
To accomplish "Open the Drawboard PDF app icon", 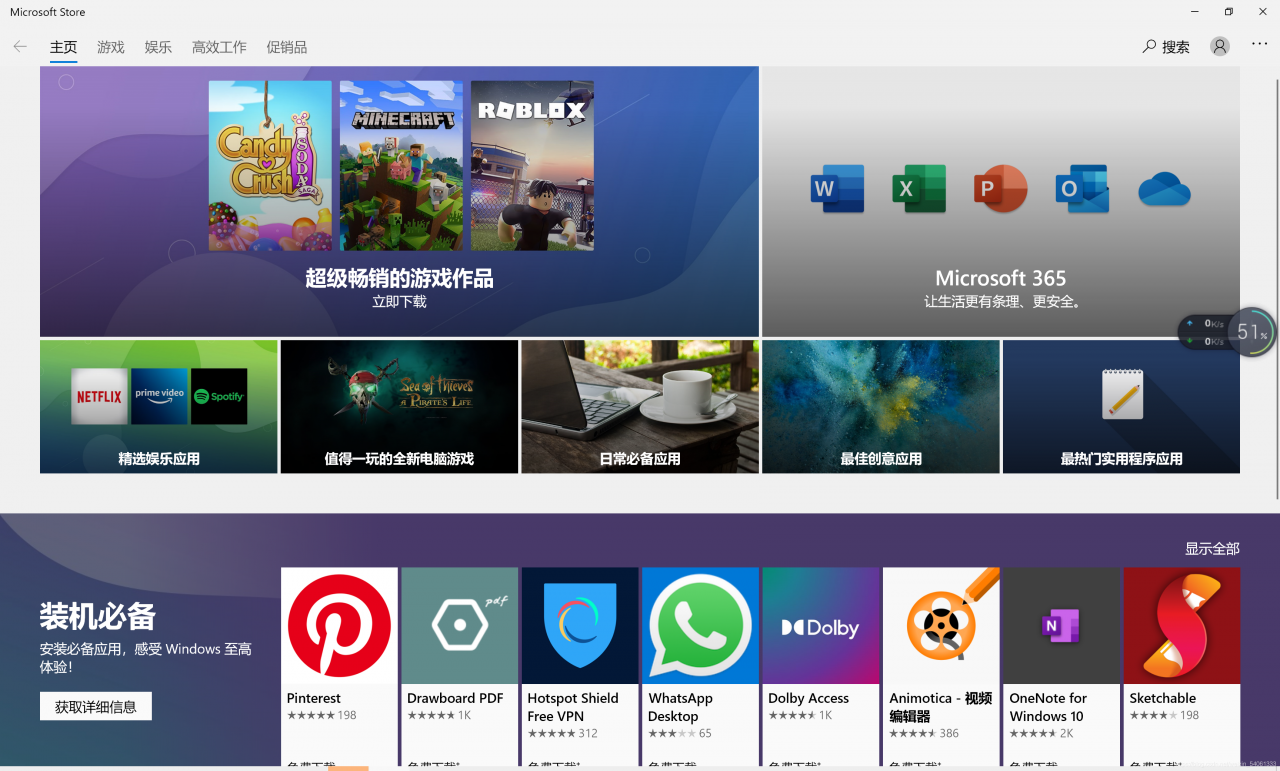I will tap(459, 626).
